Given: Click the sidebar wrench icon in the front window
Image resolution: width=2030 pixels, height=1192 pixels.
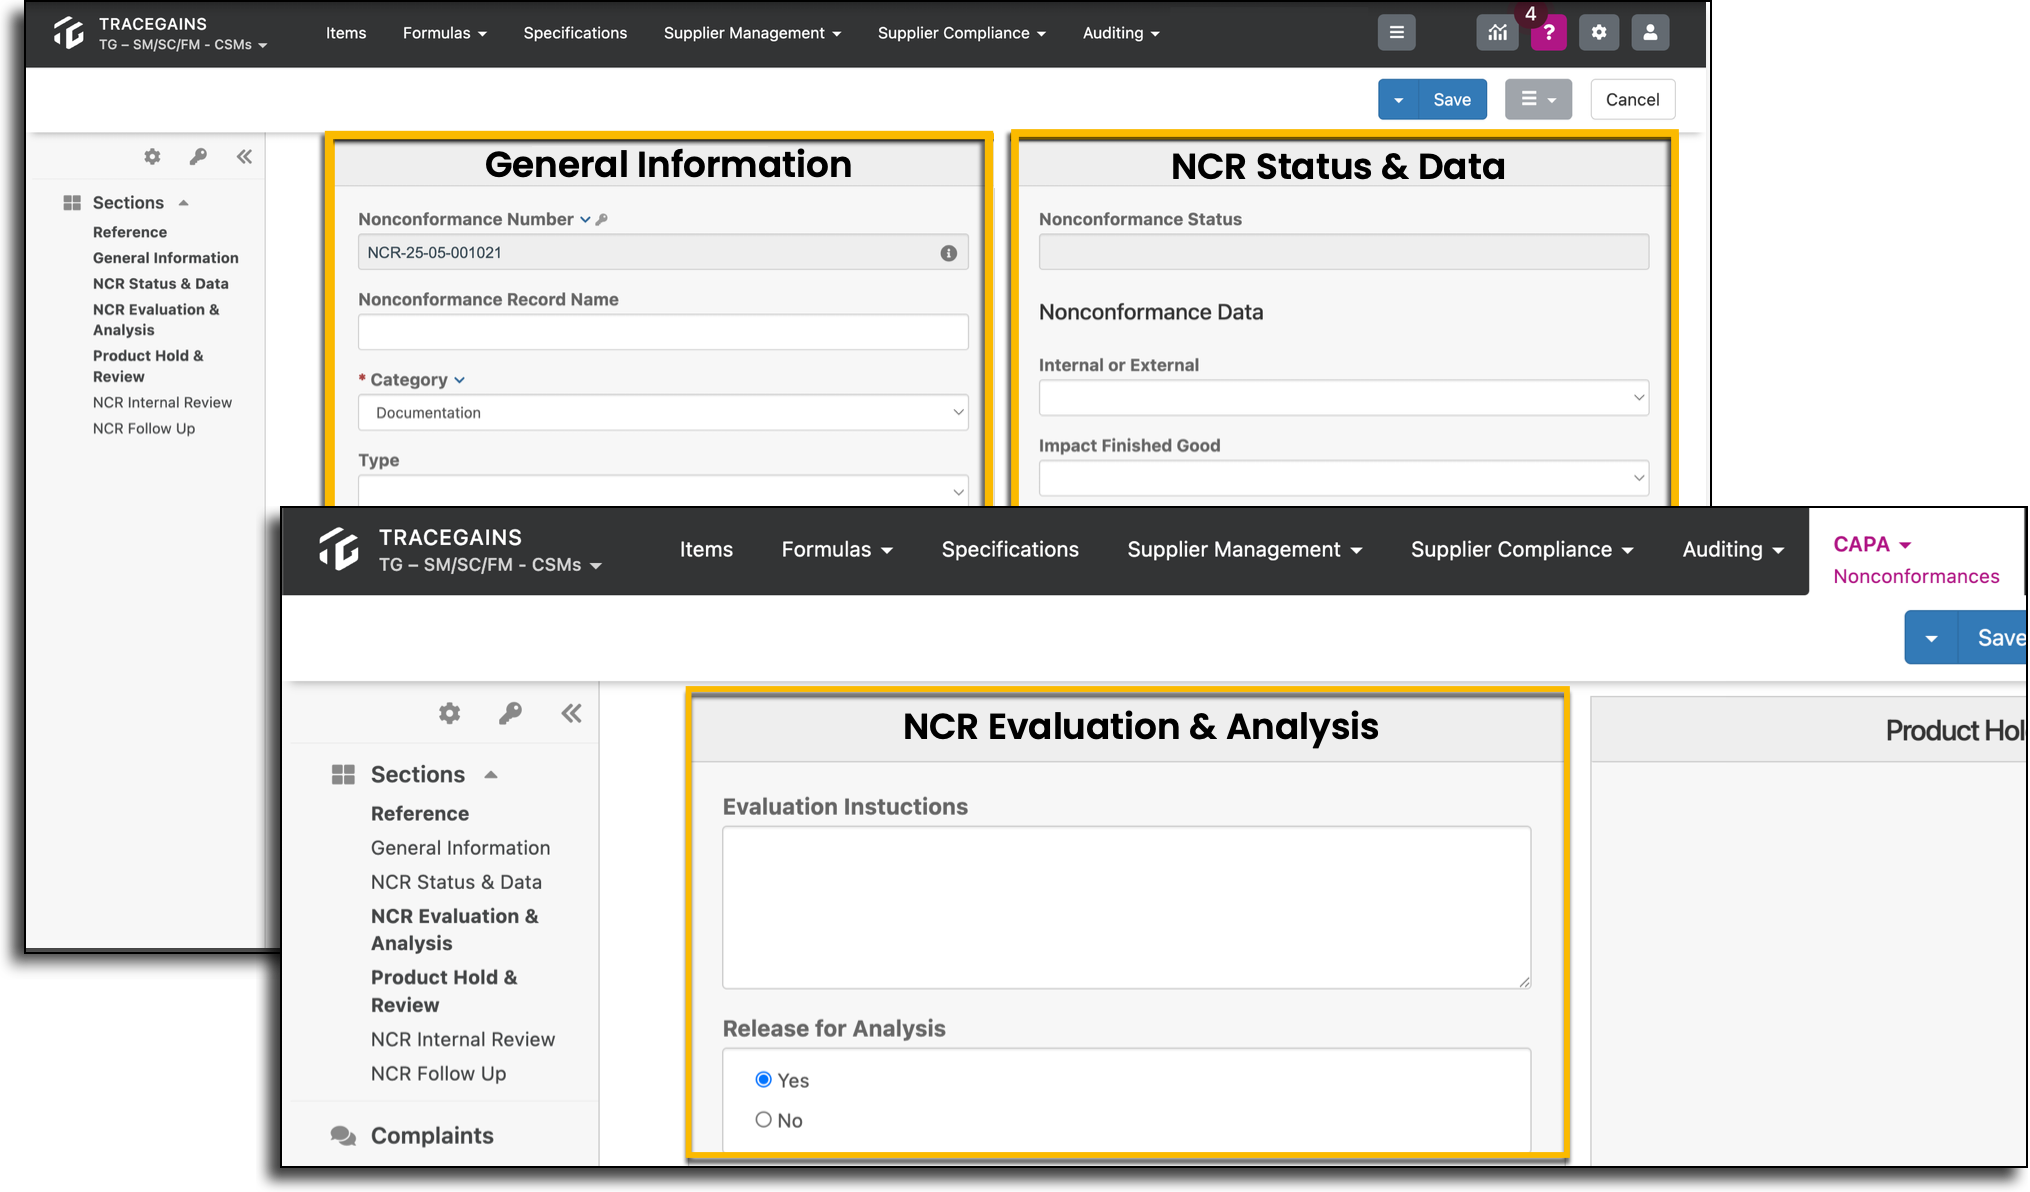Looking at the screenshot, I should [510, 713].
